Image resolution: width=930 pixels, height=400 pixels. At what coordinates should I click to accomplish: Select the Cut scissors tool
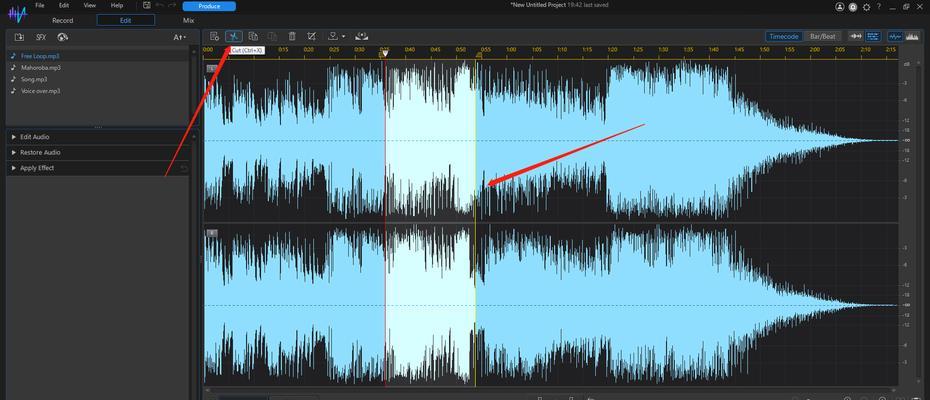[x=234, y=36]
